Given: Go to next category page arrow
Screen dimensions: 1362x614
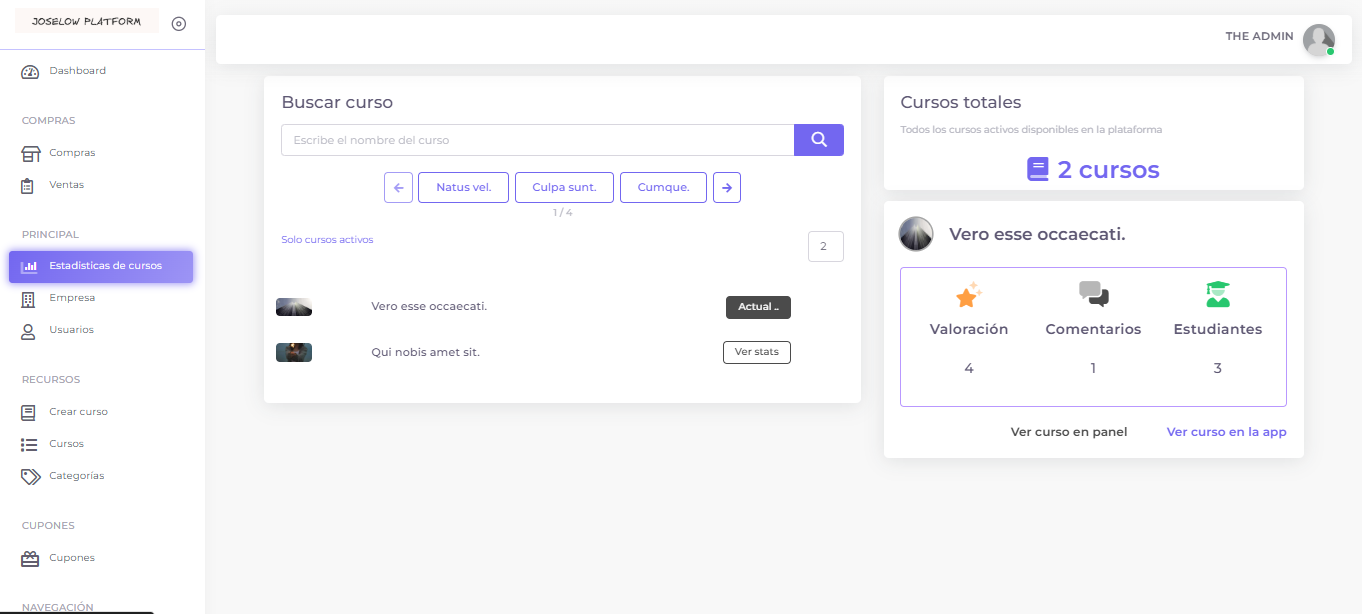Looking at the screenshot, I should [x=727, y=187].
